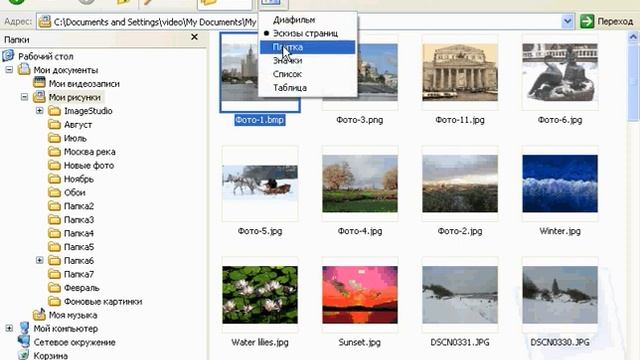Choose Таблица view option
The width and height of the screenshot is (640, 360).
point(307,87)
